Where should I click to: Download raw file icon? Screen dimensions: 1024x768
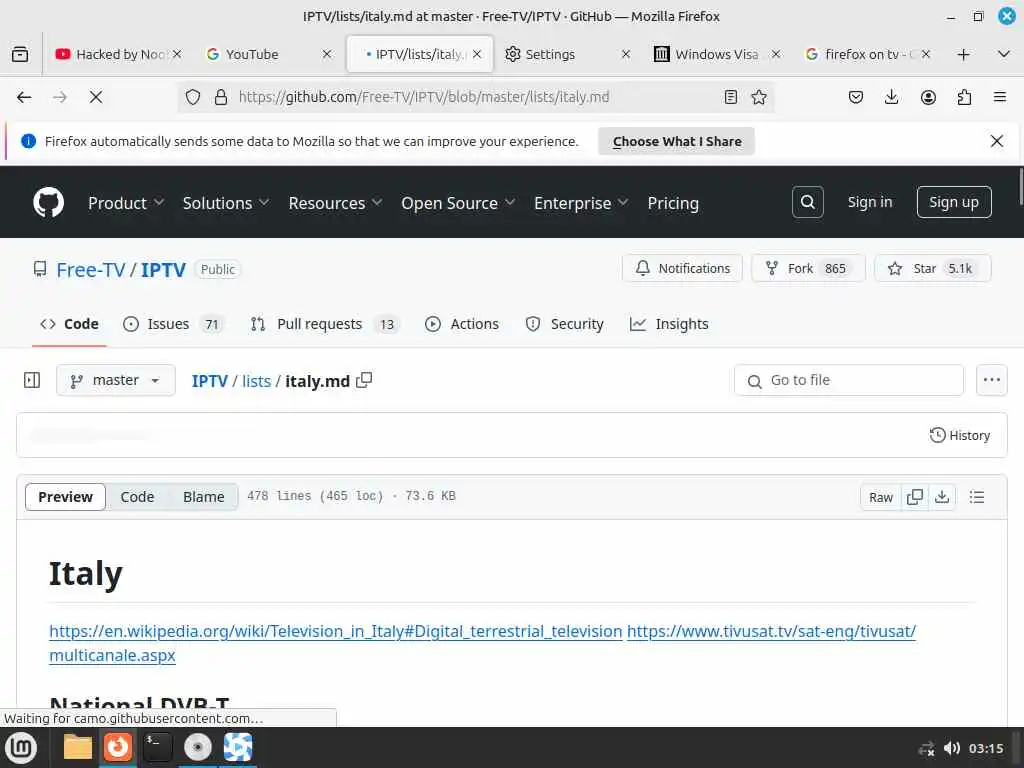coord(942,497)
